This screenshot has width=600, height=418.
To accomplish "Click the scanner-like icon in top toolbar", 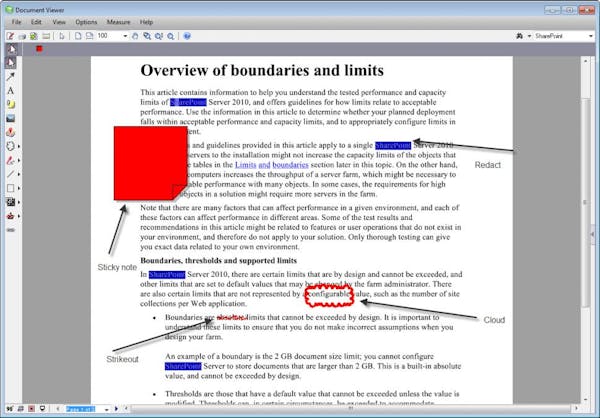I will [46, 36].
